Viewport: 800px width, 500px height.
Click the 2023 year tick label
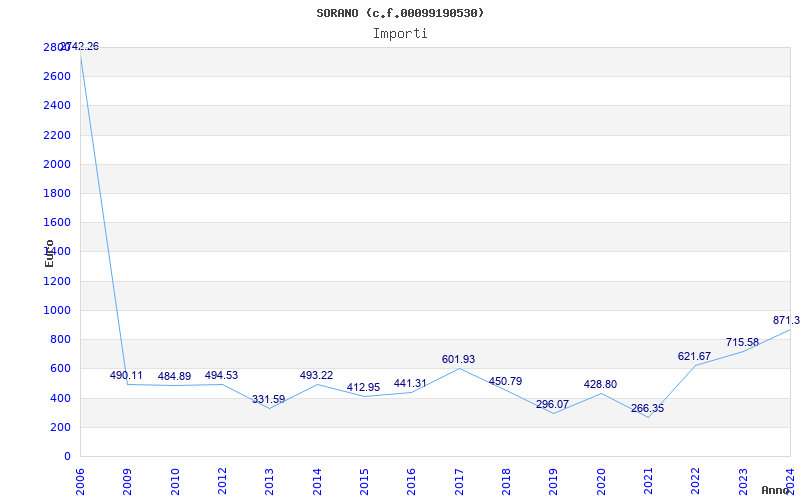click(x=743, y=482)
